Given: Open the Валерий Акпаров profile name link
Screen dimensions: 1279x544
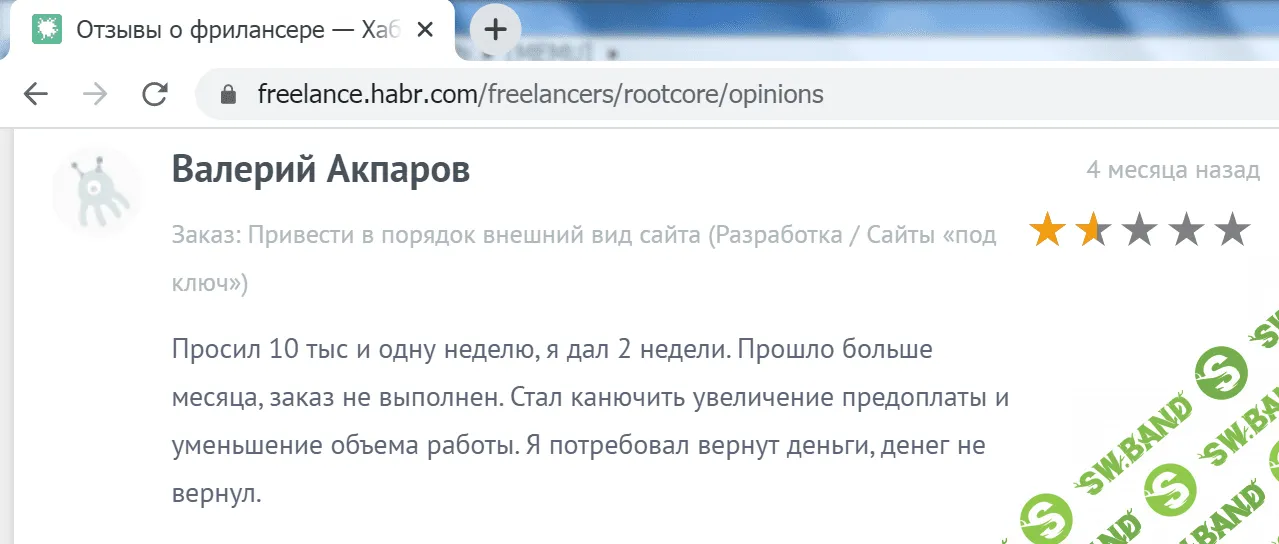Looking at the screenshot, I should tap(321, 170).
